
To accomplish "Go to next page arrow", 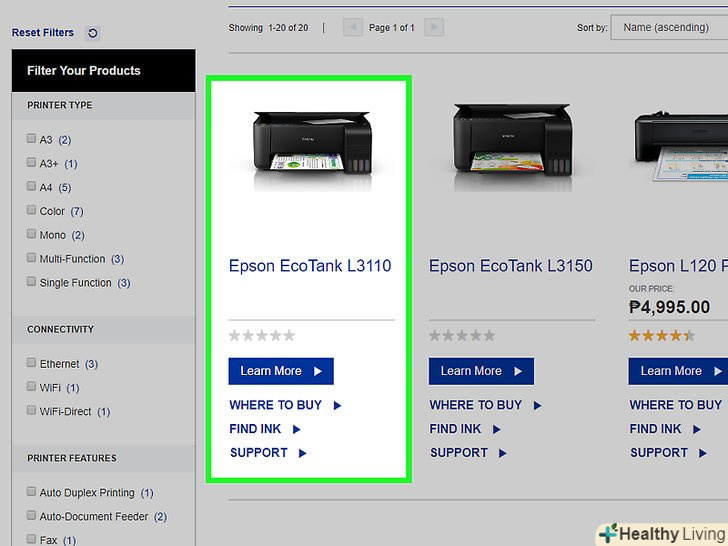I will coord(434,27).
